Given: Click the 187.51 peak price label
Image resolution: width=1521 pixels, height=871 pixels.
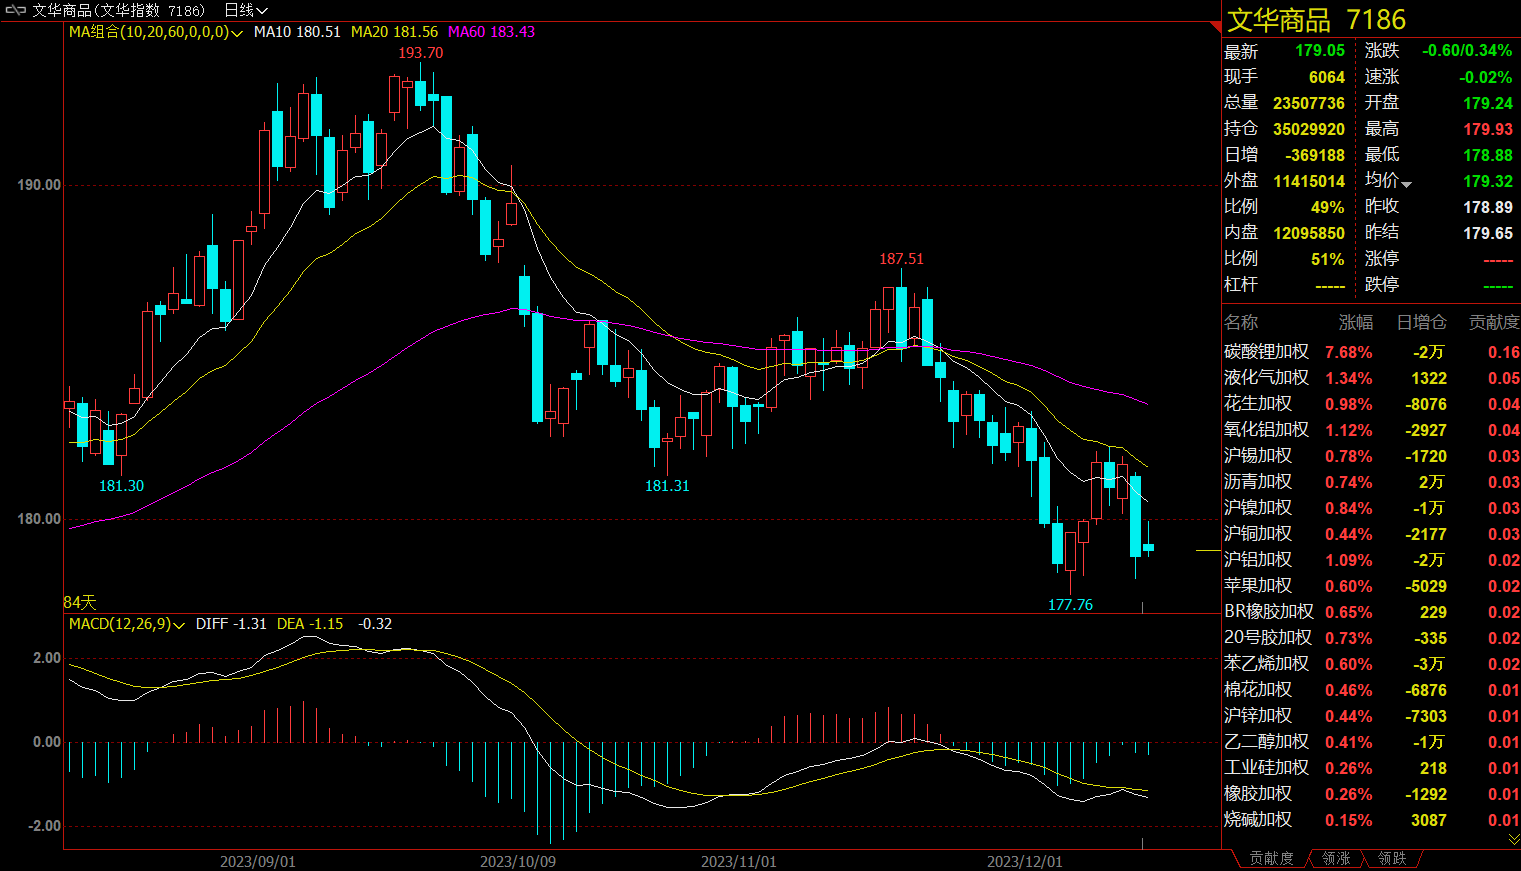Looking at the screenshot, I should pos(901,259).
